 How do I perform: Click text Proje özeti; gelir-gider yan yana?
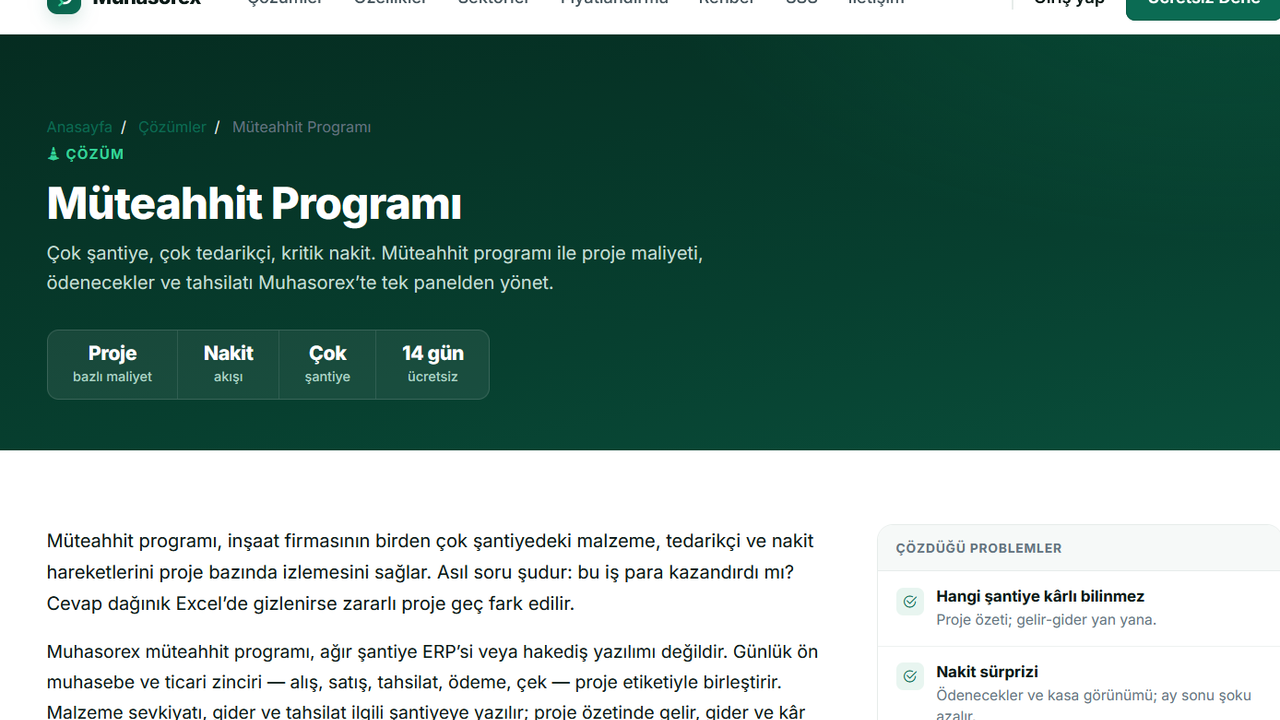[1046, 620]
